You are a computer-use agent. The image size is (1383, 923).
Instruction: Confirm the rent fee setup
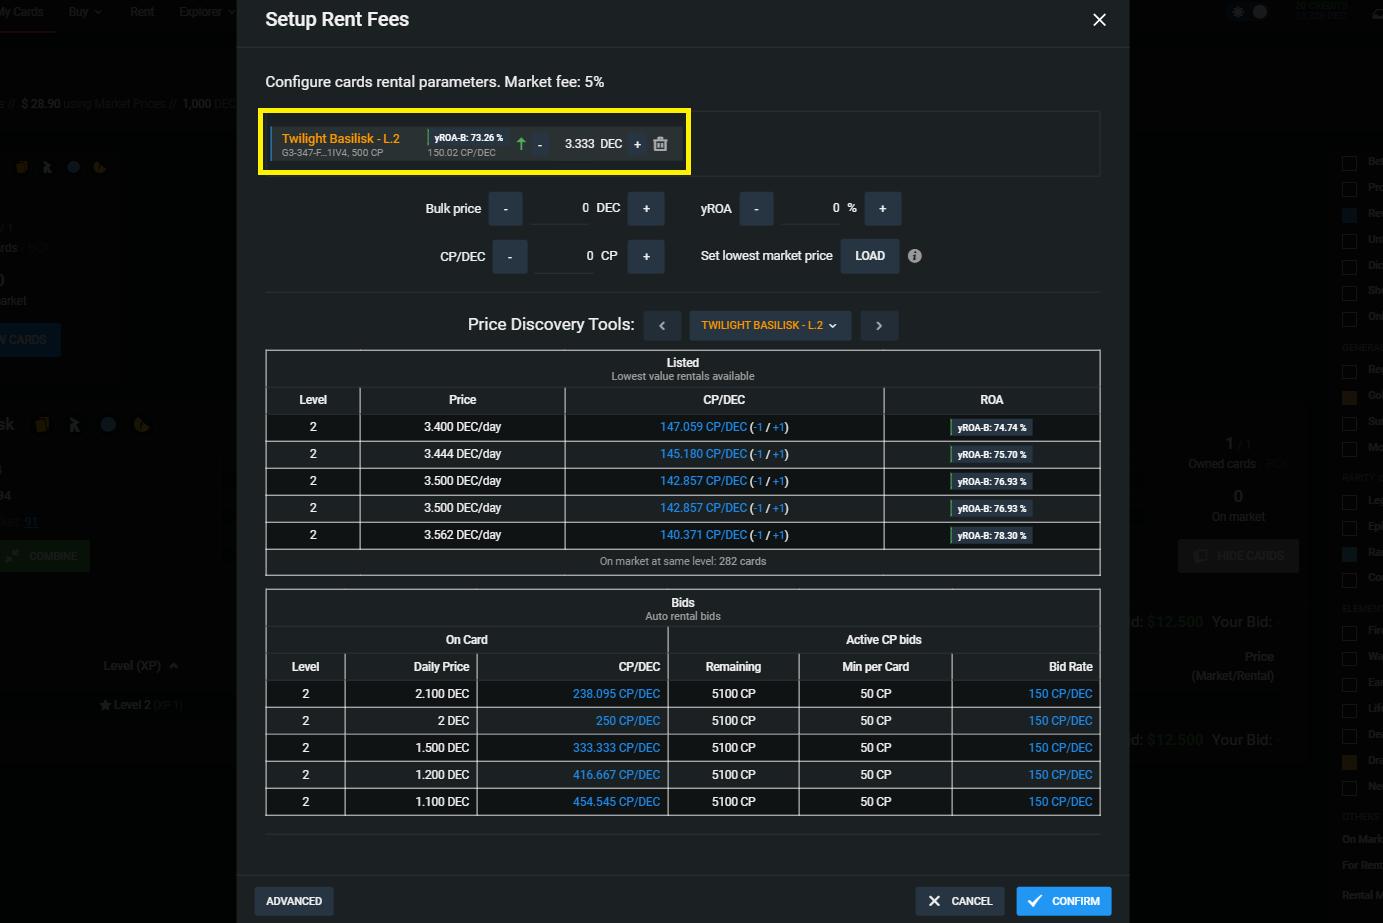(1064, 901)
